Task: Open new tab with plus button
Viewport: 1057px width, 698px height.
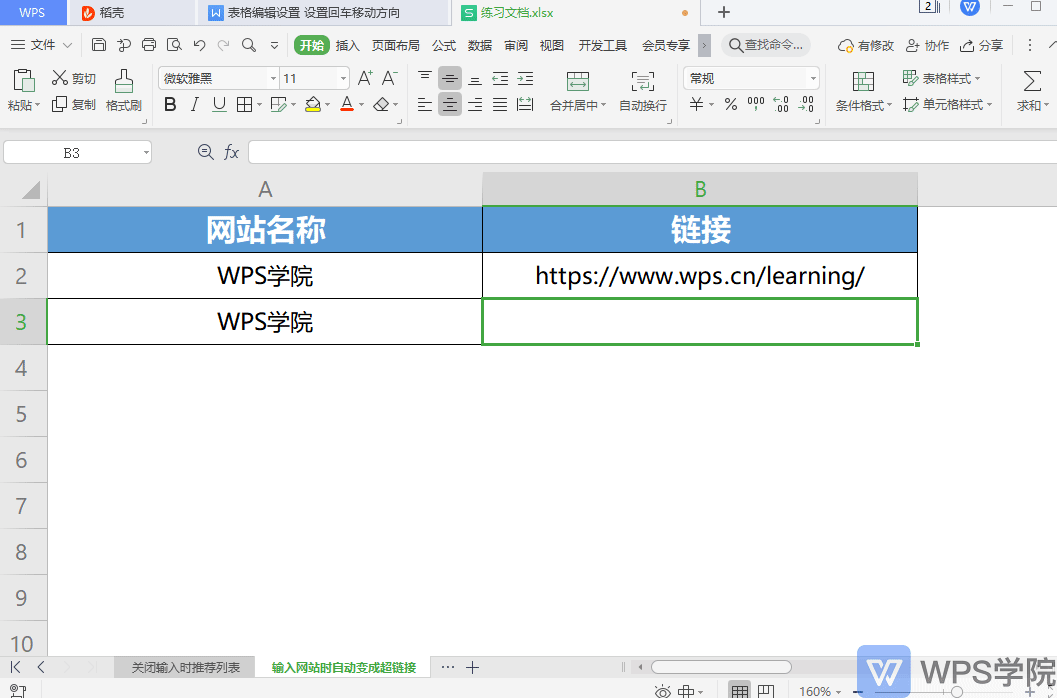Action: 723,12
